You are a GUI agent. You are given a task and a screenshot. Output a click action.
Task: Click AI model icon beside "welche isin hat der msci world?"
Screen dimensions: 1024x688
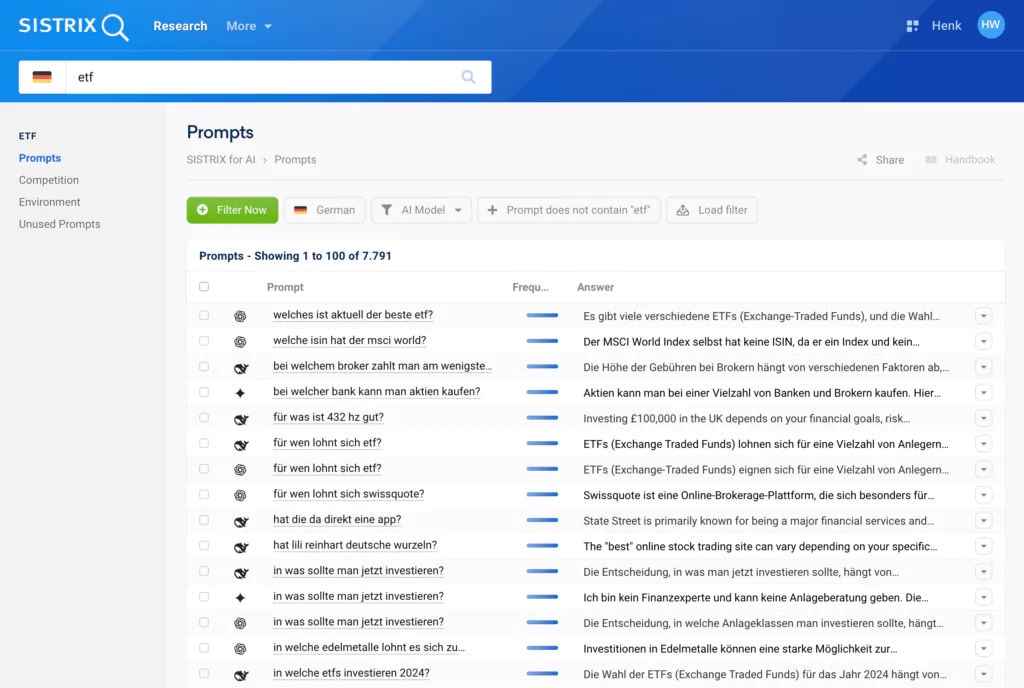pyautogui.click(x=240, y=341)
